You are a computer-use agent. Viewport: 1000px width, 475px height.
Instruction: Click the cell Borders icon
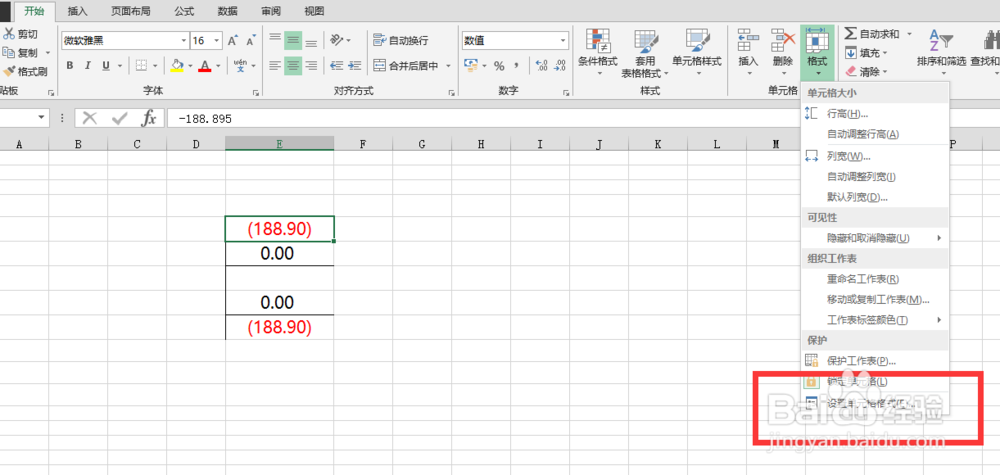tap(142, 66)
